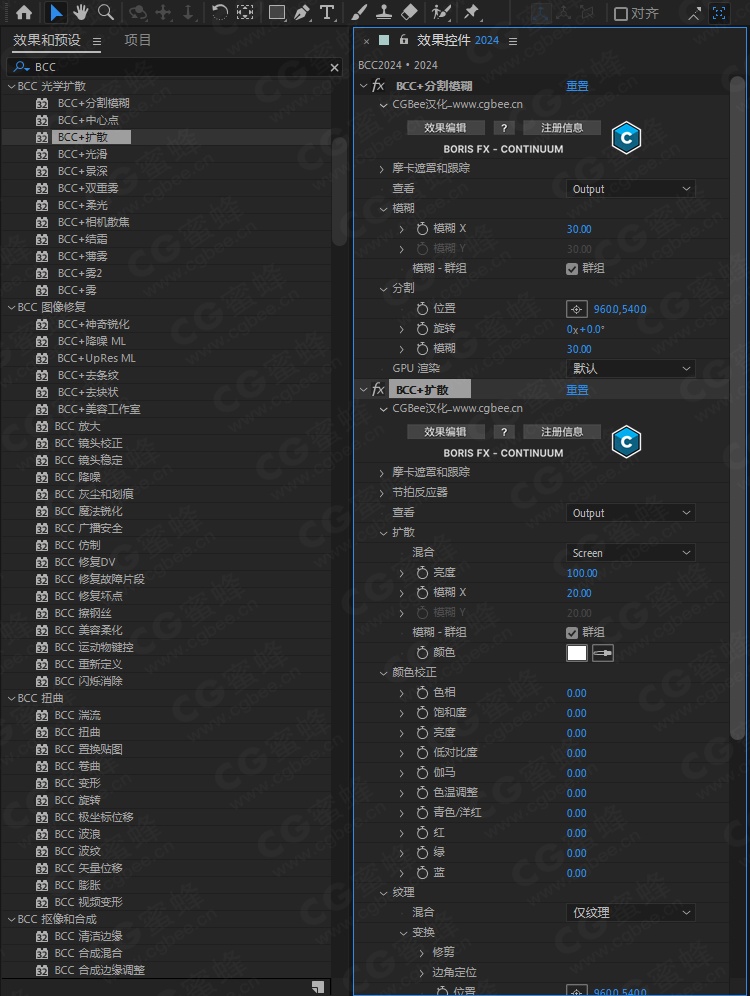Click eyedropper next to 颜色 swatch
The image size is (750, 996).
(603, 653)
